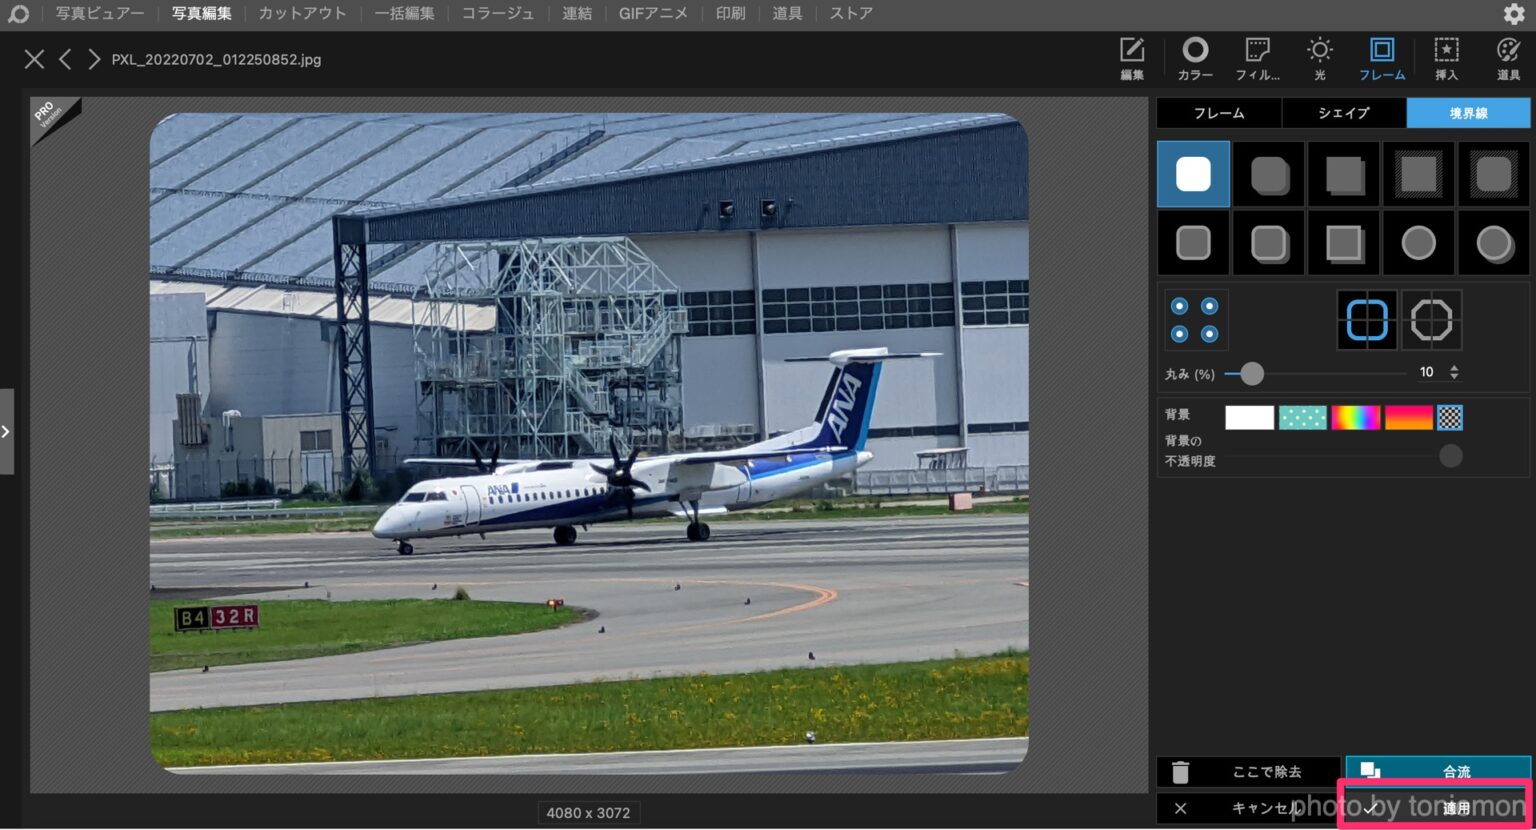Image resolution: width=1536 pixels, height=830 pixels.
Task: Open the GIFアニメ tab in the menu bar
Action: tap(653, 13)
